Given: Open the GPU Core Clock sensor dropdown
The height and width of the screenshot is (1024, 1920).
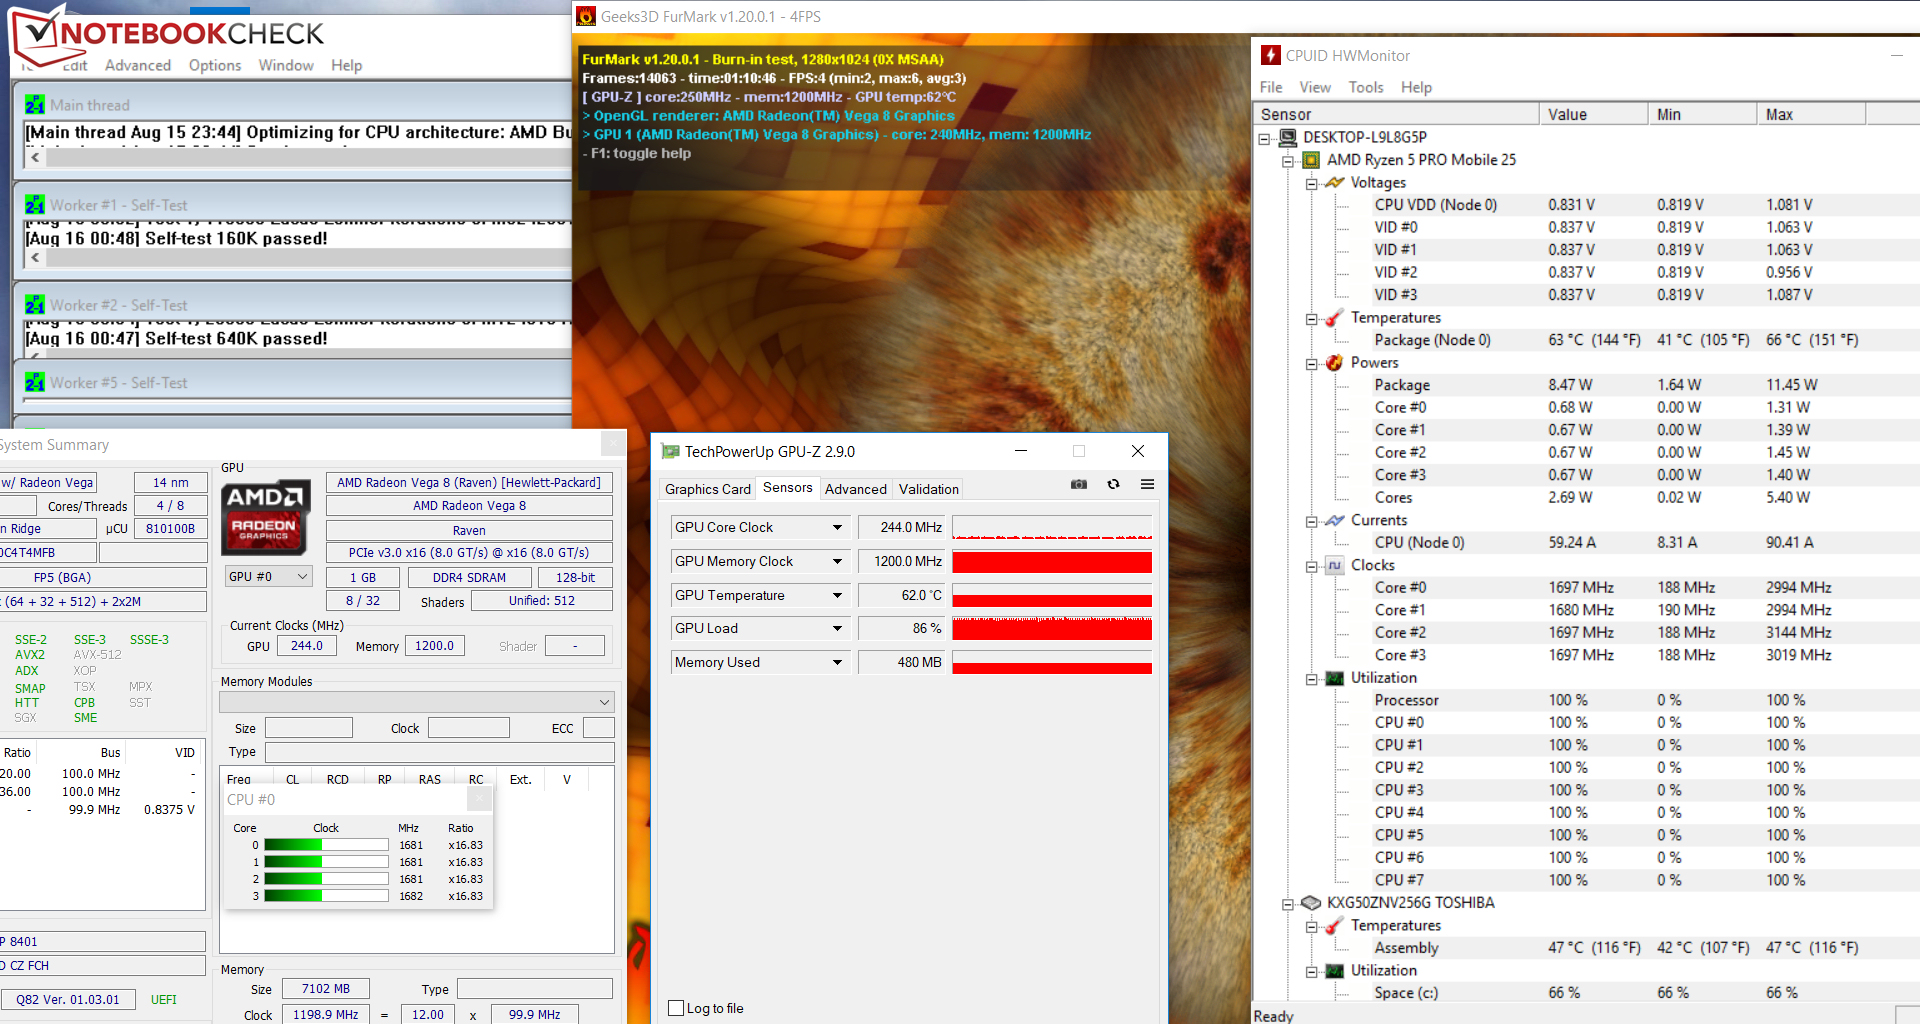Looking at the screenshot, I should pyautogui.click(x=837, y=528).
